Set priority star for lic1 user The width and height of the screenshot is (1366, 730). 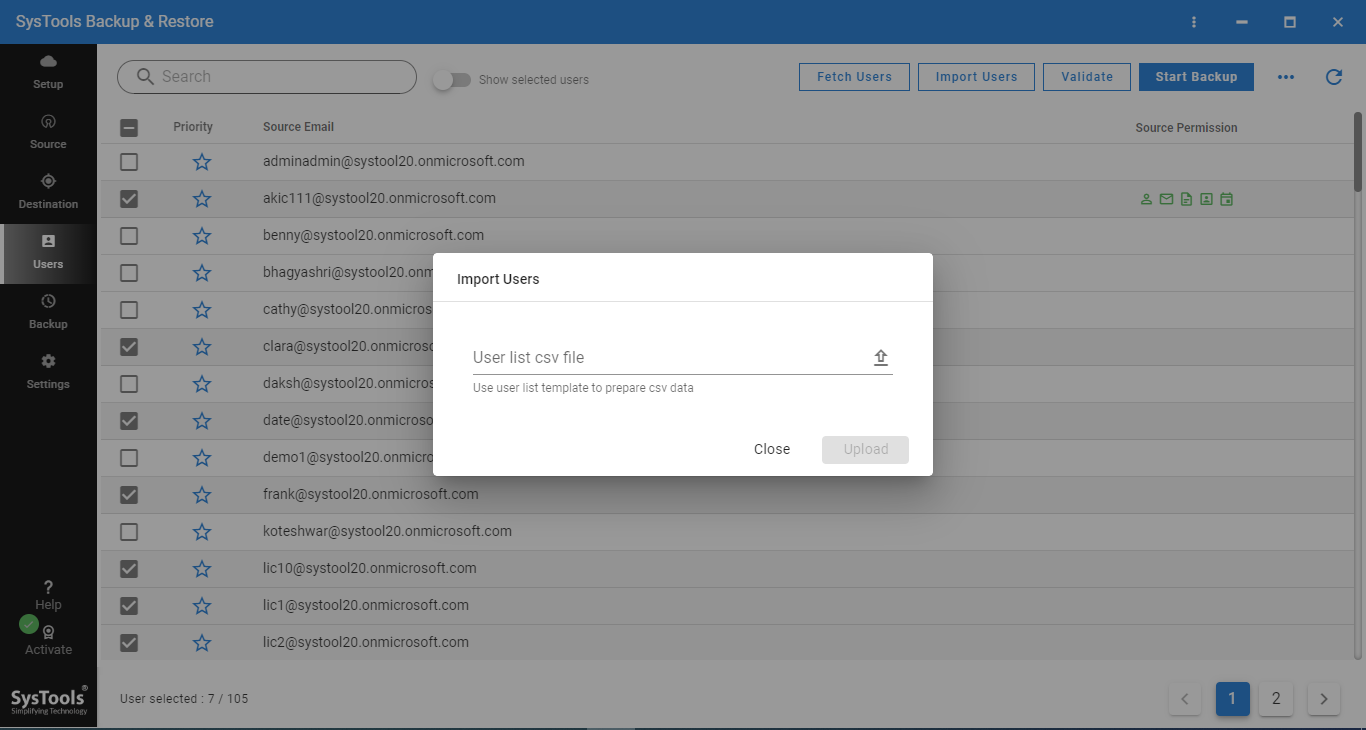click(x=202, y=606)
